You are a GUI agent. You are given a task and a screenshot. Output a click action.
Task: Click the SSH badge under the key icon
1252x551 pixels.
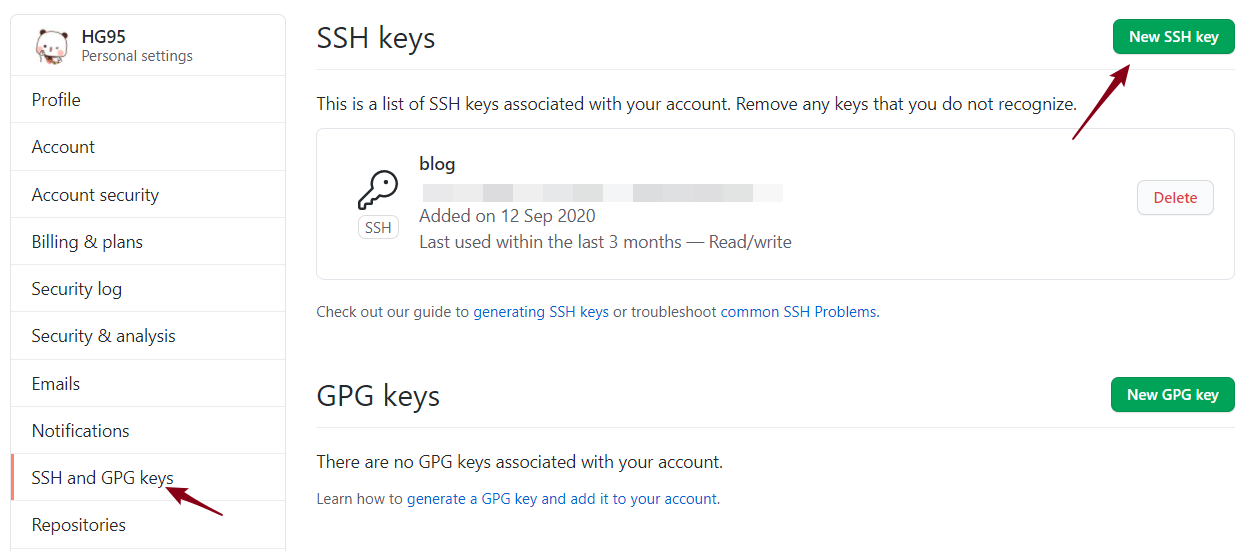point(378,228)
